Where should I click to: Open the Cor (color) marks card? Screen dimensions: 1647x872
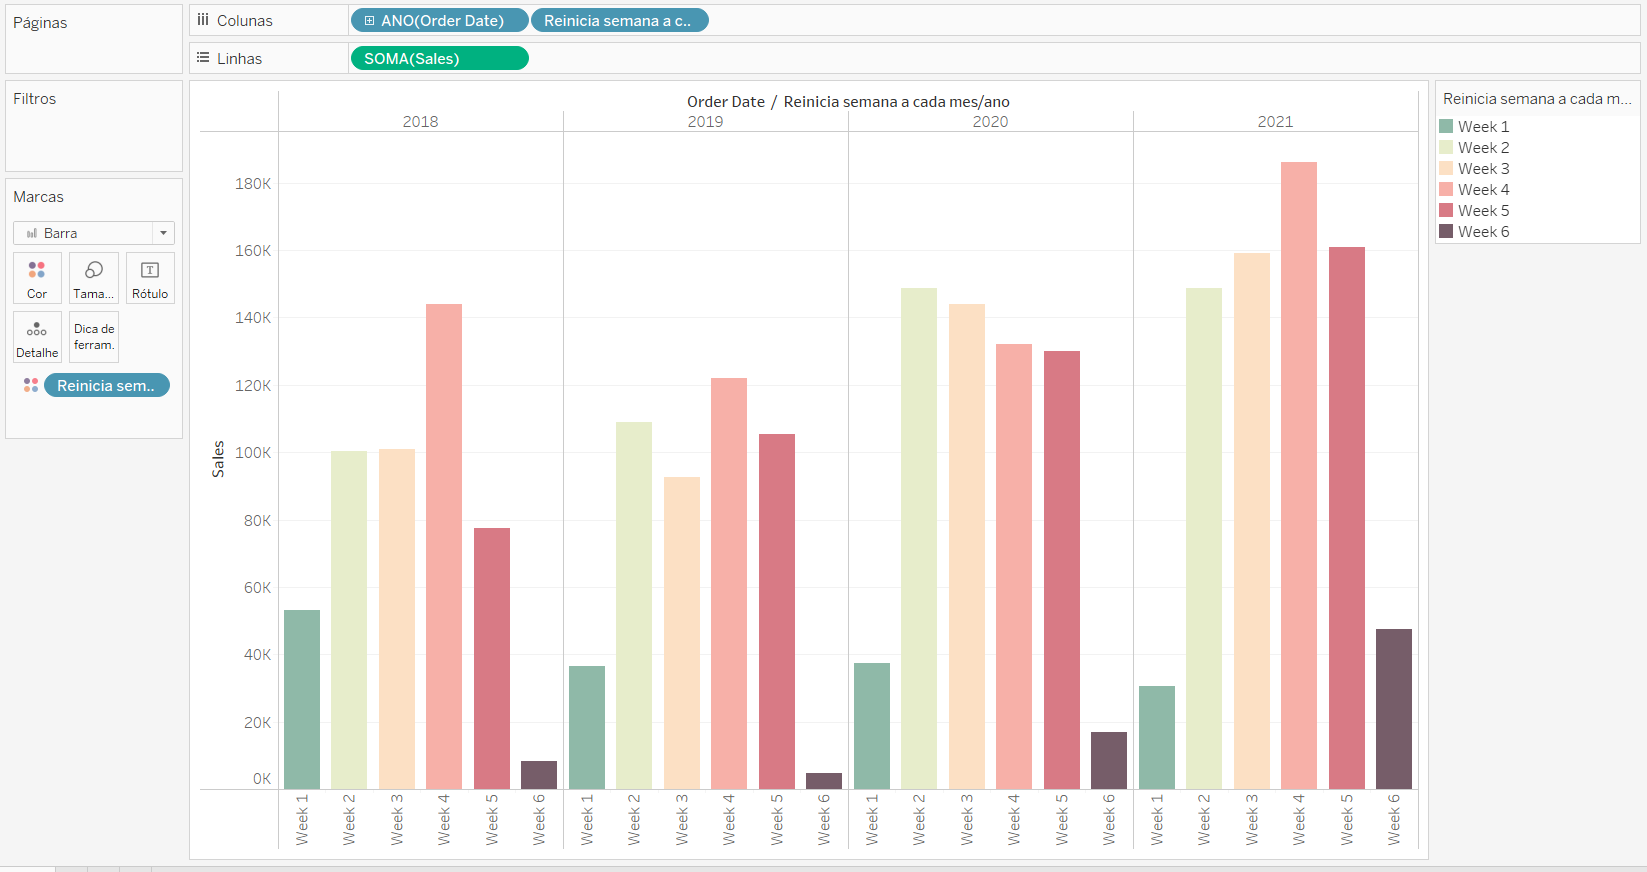point(37,278)
